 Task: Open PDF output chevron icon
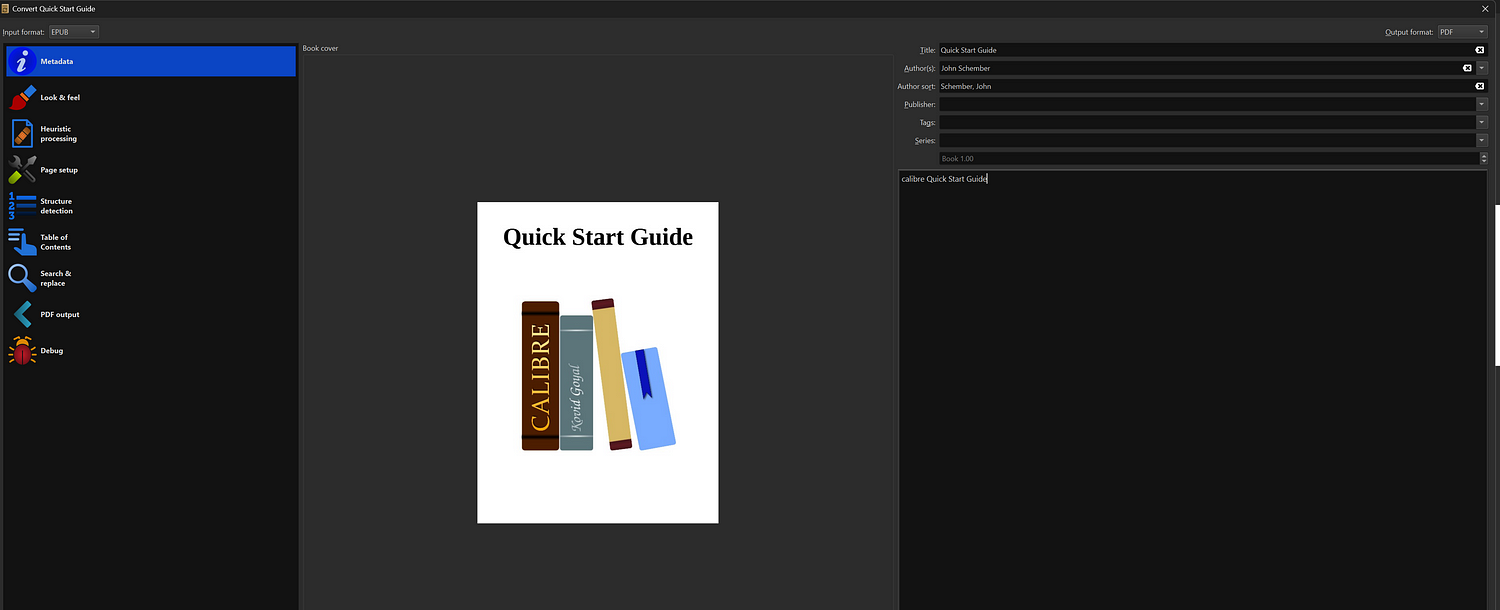point(22,314)
